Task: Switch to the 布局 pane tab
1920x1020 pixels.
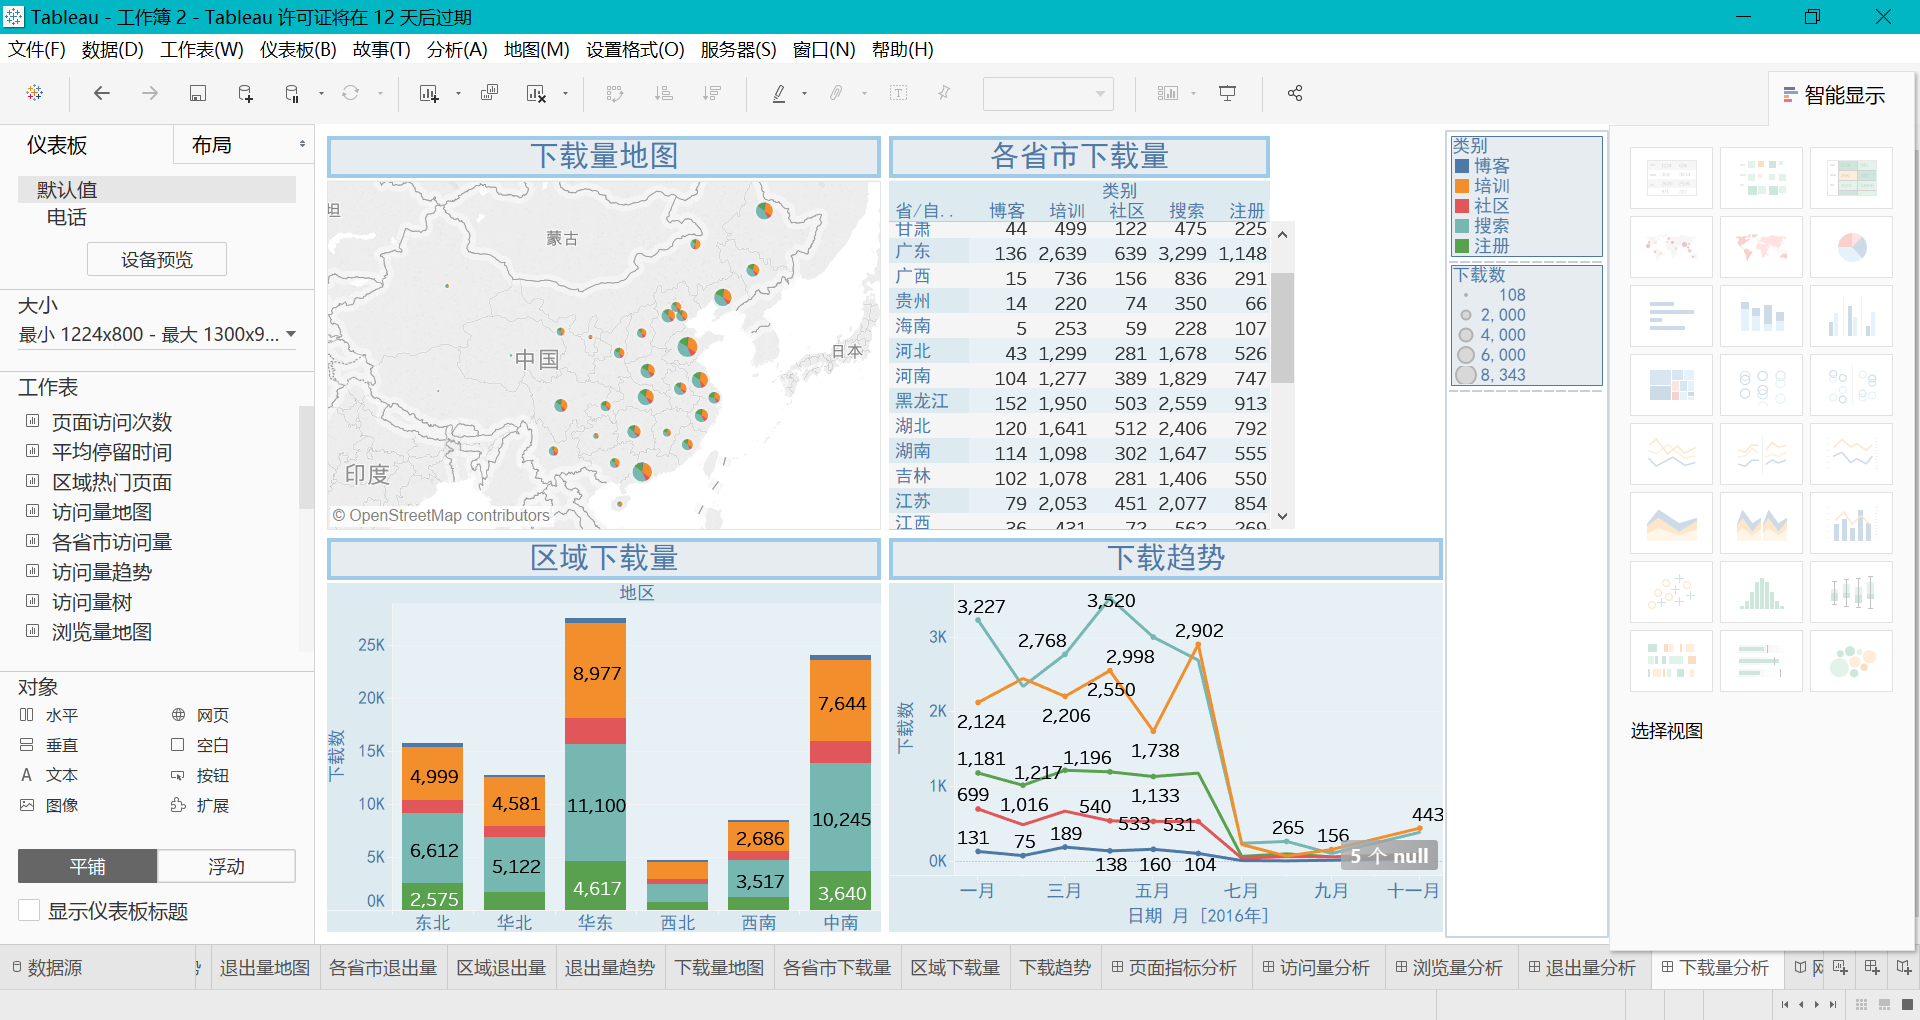Action: tap(212, 145)
